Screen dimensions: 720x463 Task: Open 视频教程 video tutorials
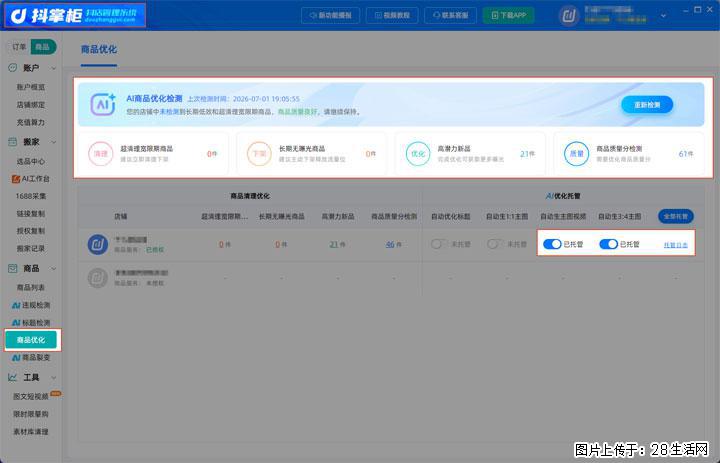392,15
